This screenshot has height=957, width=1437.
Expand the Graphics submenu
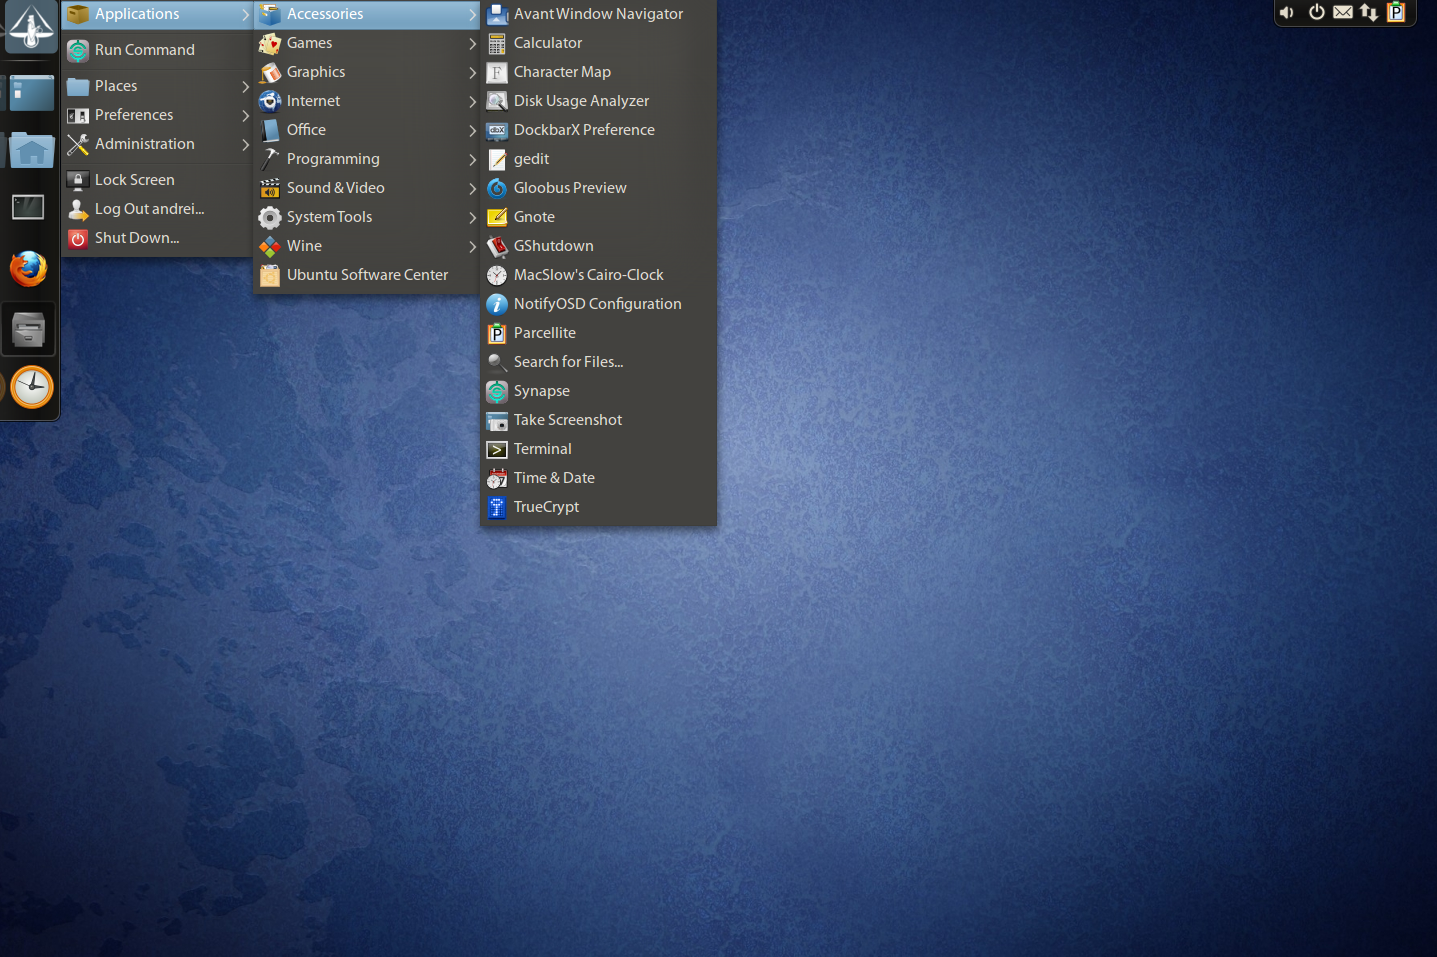(x=316, y=72)
